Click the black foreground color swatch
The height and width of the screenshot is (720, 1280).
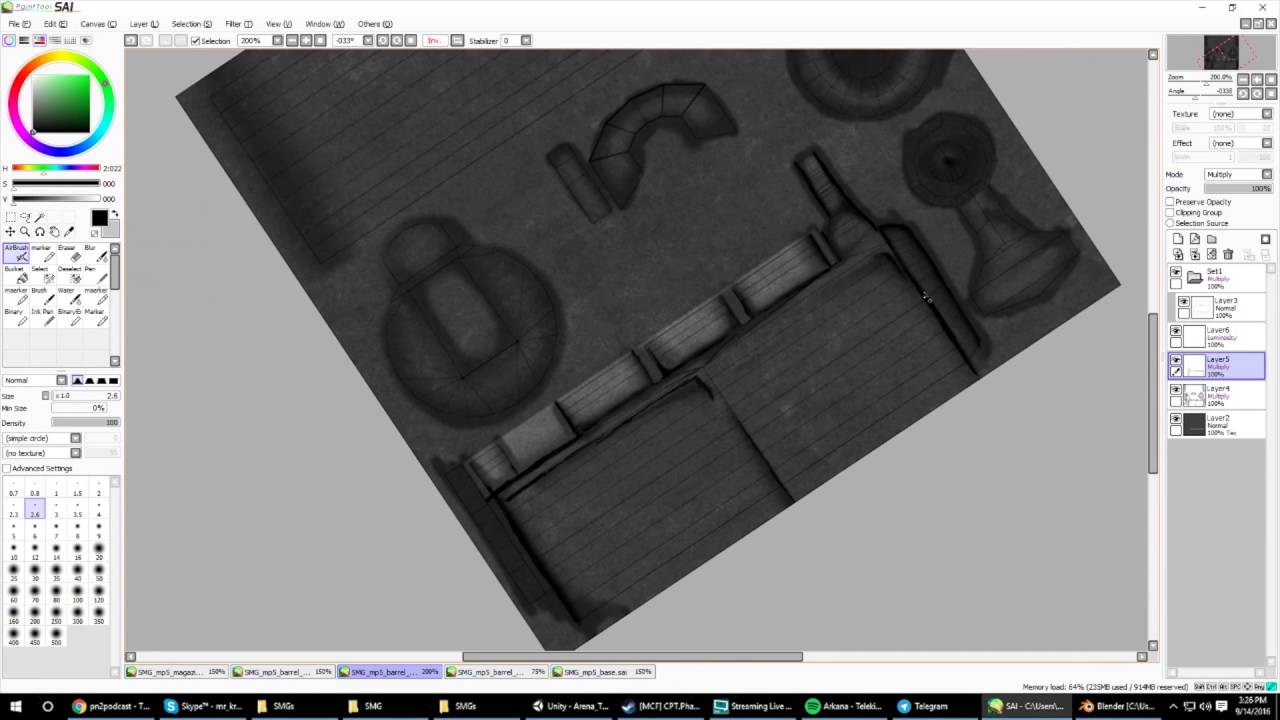[99, 218]
